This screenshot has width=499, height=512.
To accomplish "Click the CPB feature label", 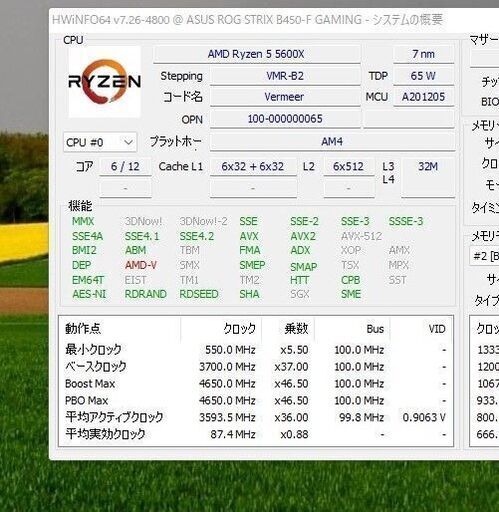I will click(351, 280).
